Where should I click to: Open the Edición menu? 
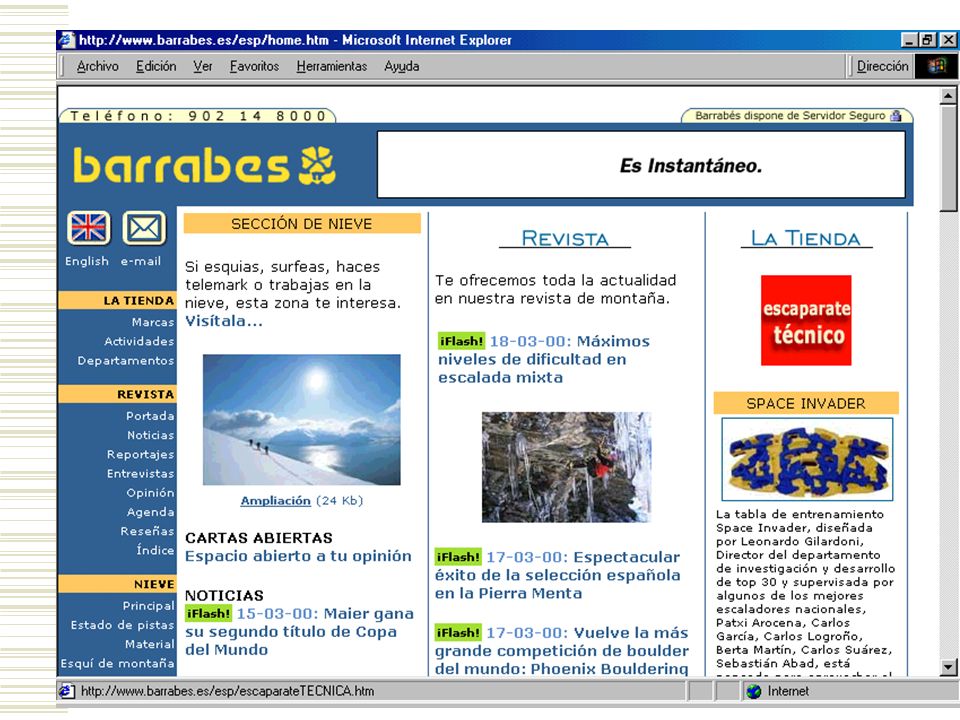[156, 66]
